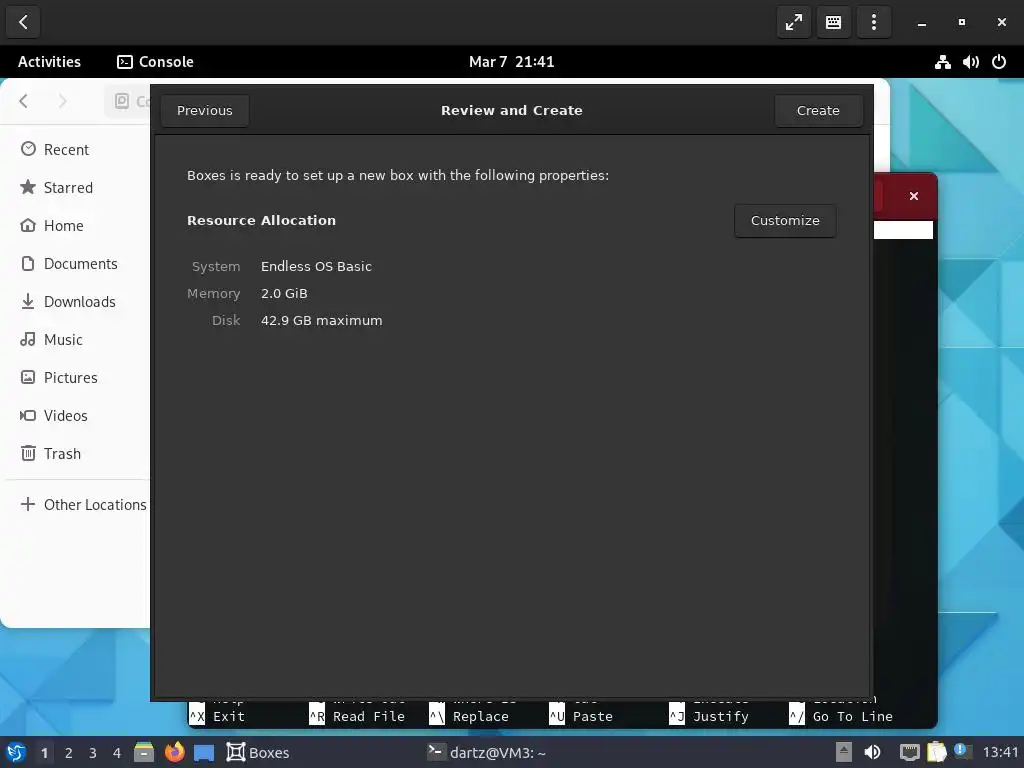
Task: Click the 2.0 GiB memory value
Action: pos(284,293)
